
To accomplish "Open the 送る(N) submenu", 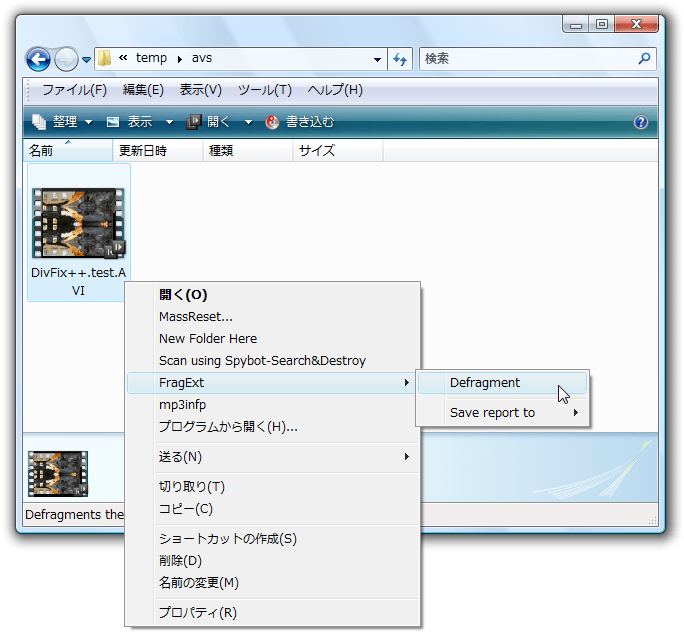I will click(x=273, y=457).
